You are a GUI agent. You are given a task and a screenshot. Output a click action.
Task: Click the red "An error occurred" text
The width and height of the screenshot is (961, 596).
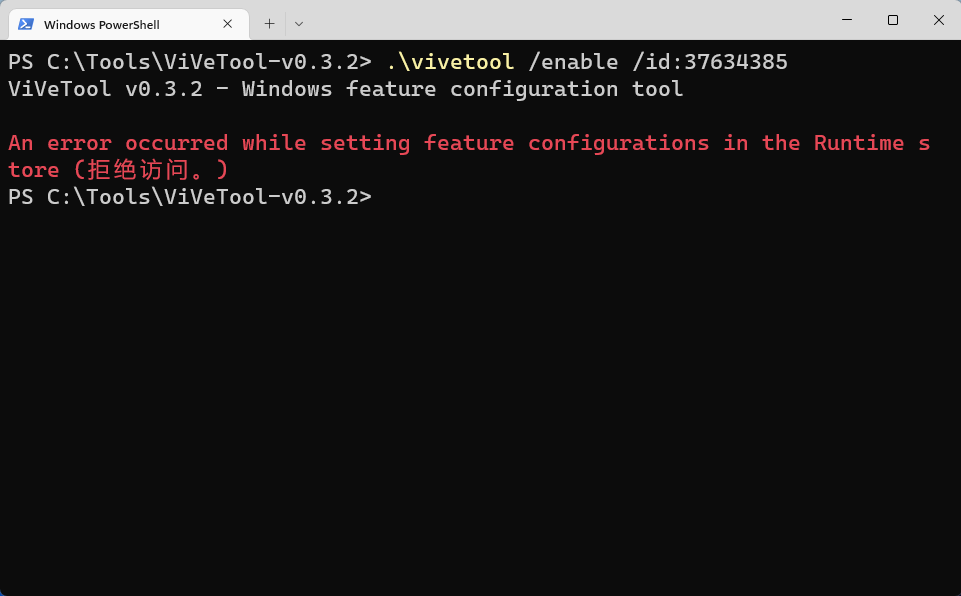click(118, 143)
